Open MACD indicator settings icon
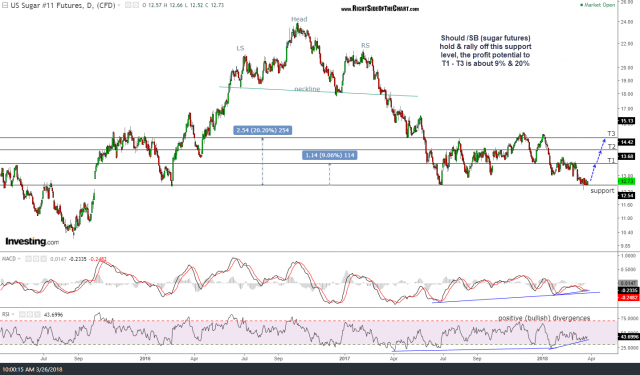 click(x=36, y=259)
